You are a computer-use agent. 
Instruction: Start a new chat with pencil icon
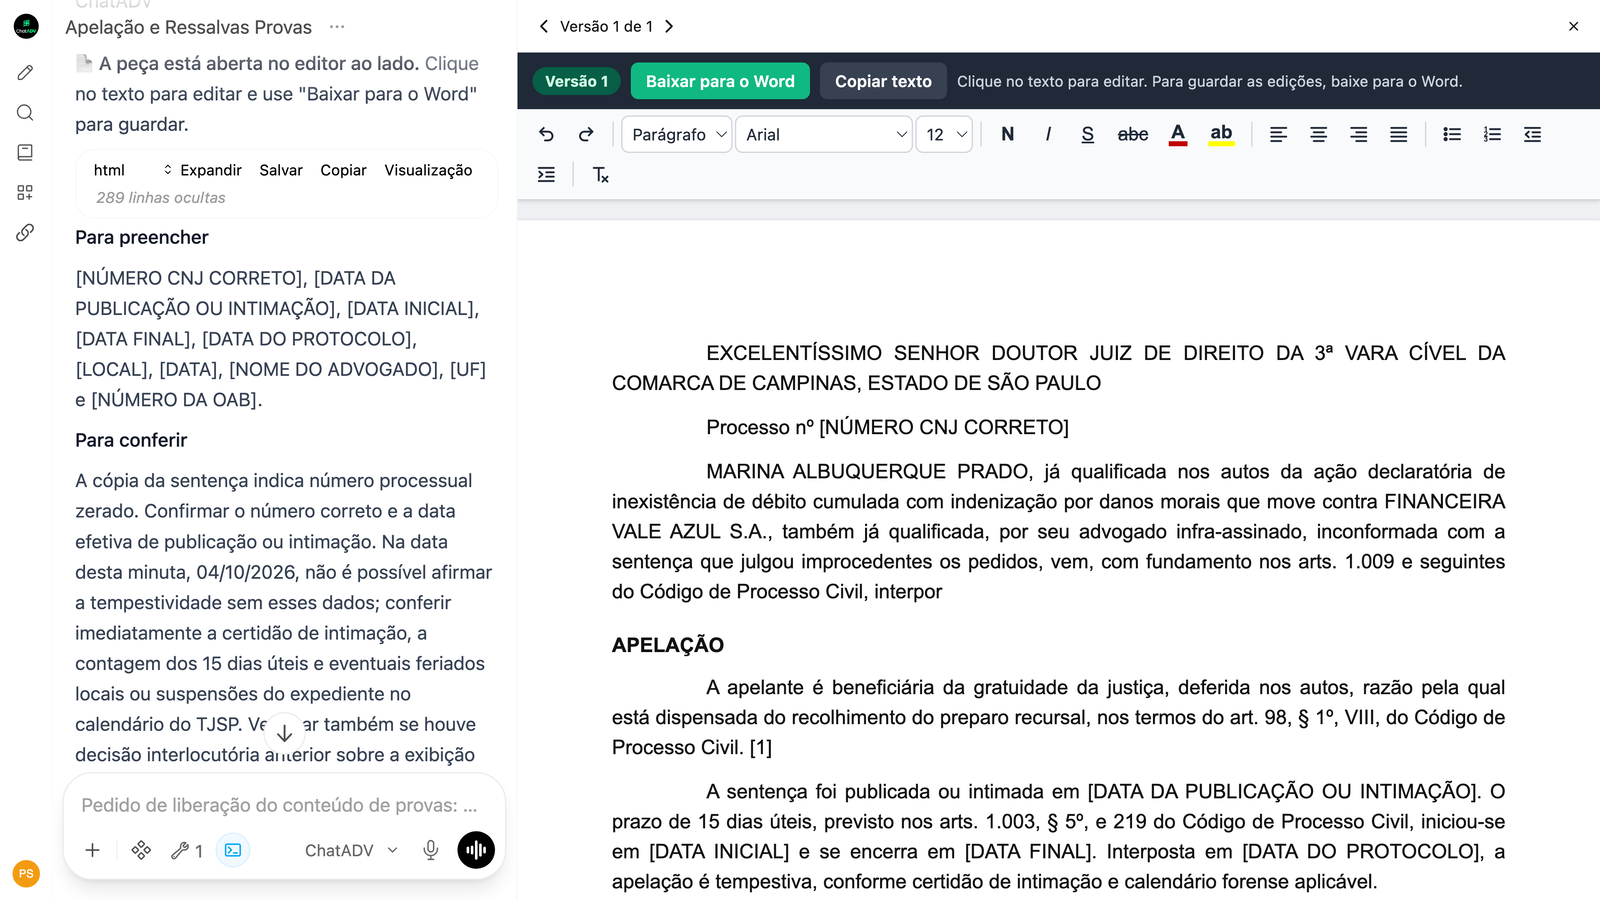[26, 72]
